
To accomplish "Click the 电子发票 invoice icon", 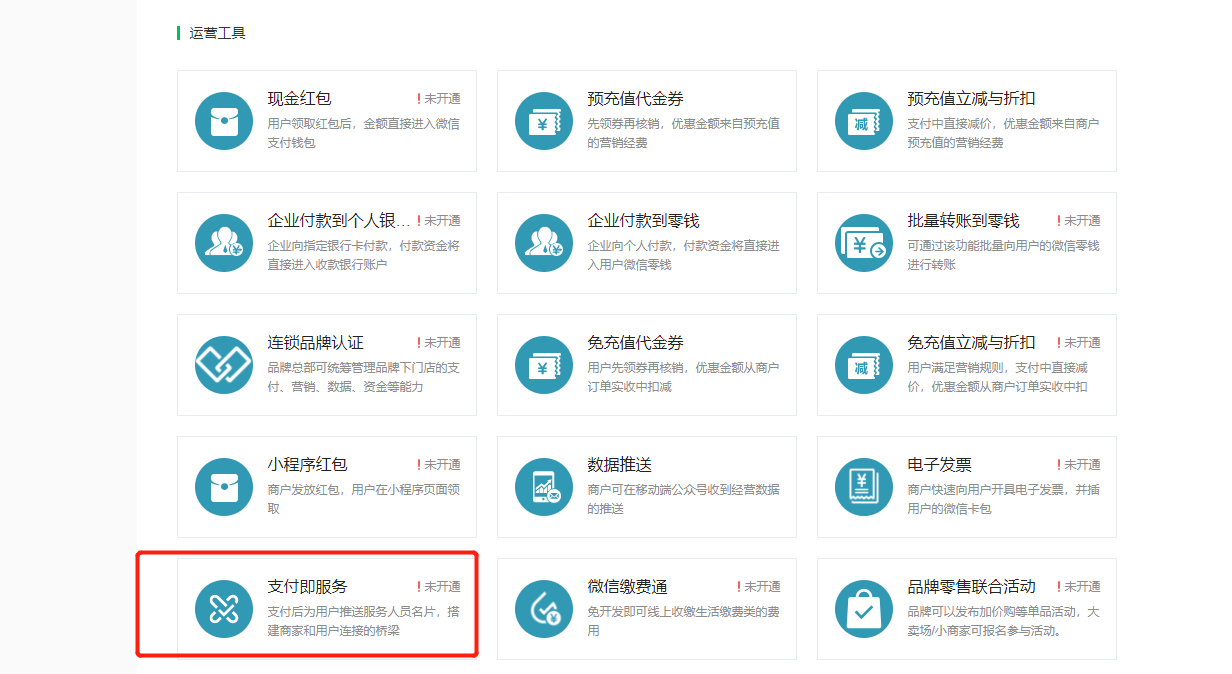I will coord(864,487).
